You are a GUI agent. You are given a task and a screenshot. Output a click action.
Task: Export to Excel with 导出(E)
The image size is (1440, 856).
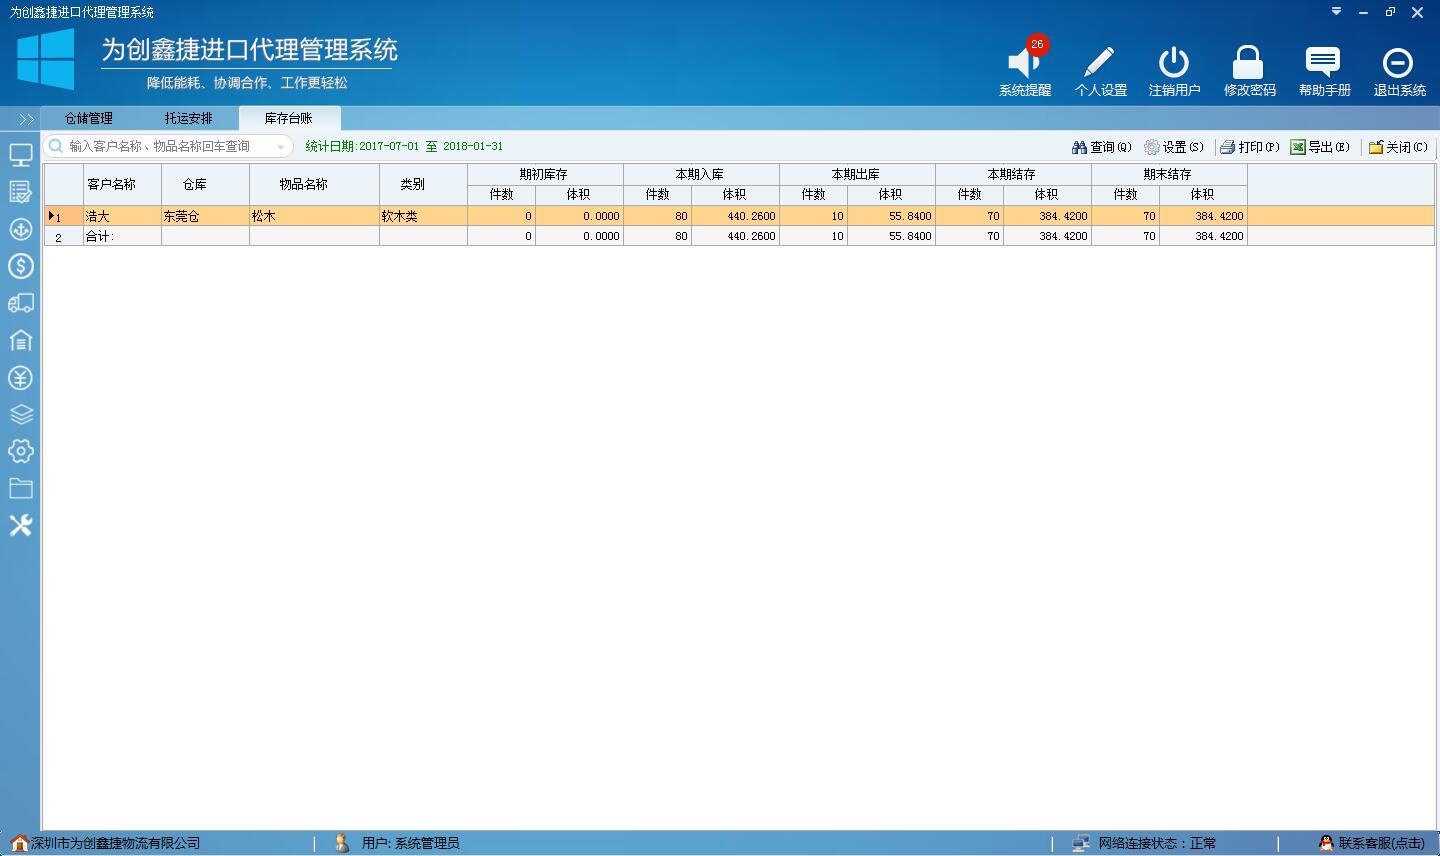click(1320, 147)
